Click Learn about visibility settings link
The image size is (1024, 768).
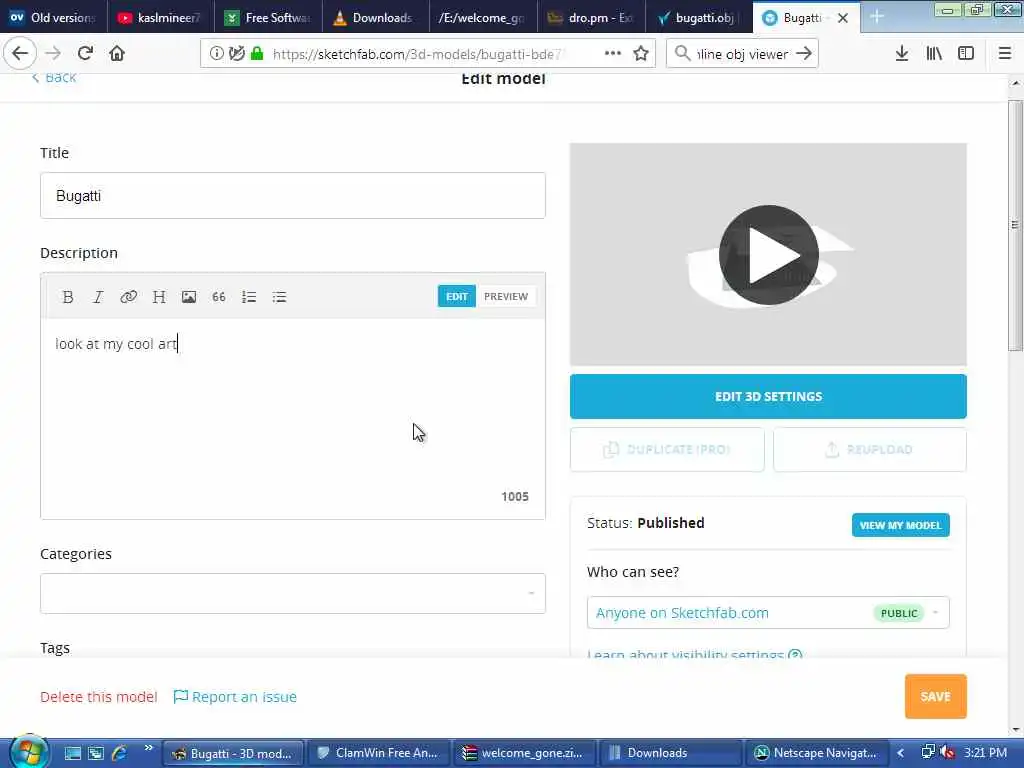[x=694, y=654]
